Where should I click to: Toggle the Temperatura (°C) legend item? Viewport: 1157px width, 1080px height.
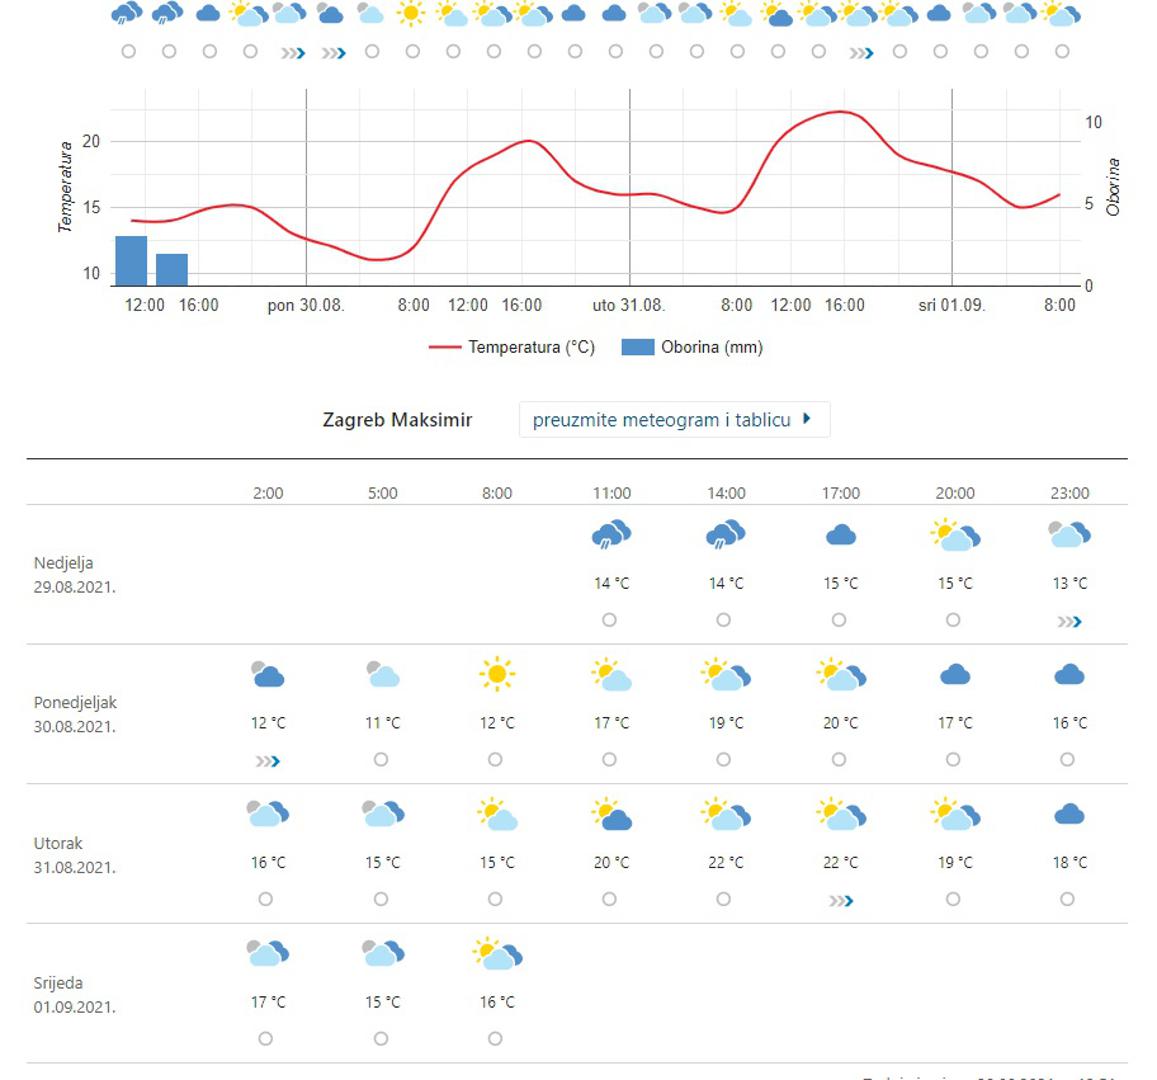tap(512, 347)
